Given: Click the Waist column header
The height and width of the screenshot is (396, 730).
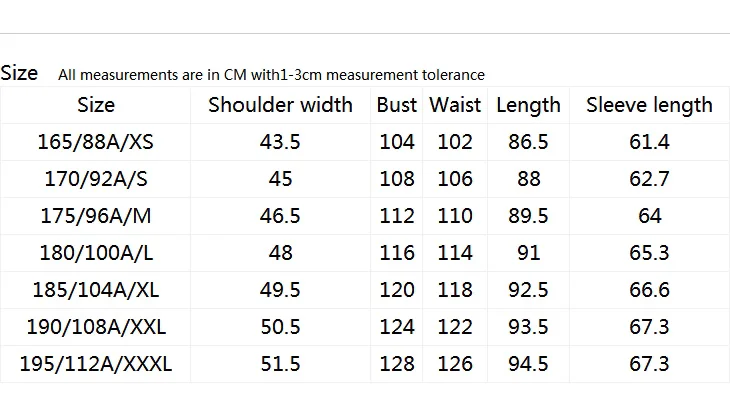Looking at the screenshot, I should click(455, 105).
